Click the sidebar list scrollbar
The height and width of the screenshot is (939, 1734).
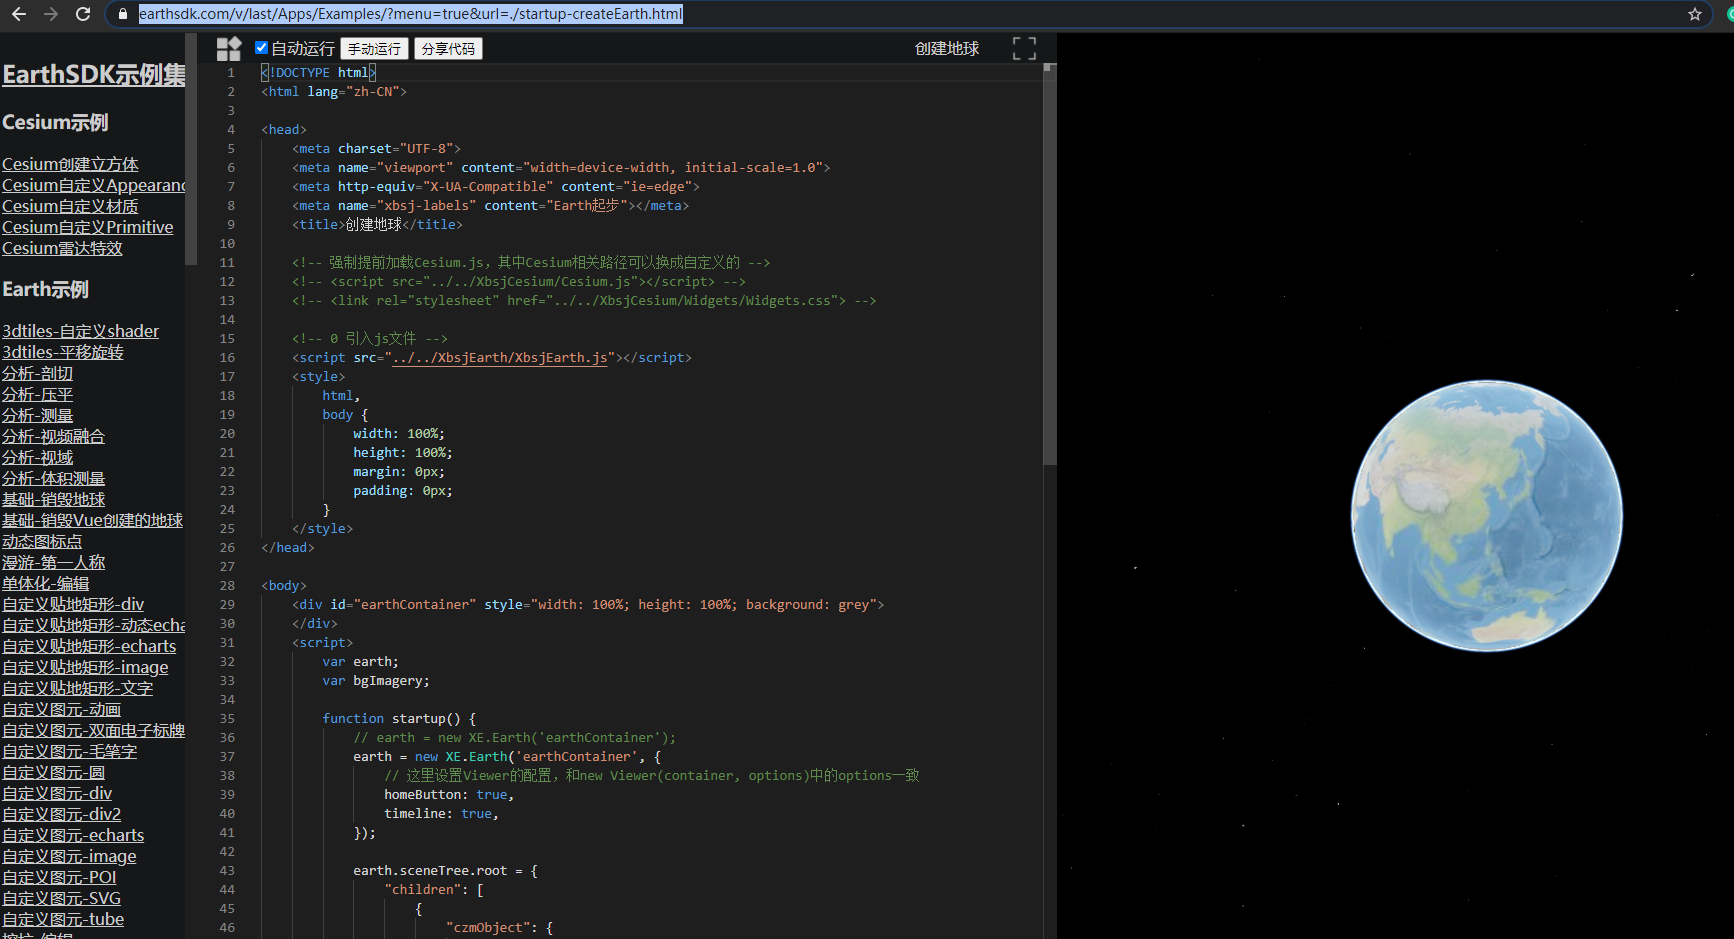191,150
